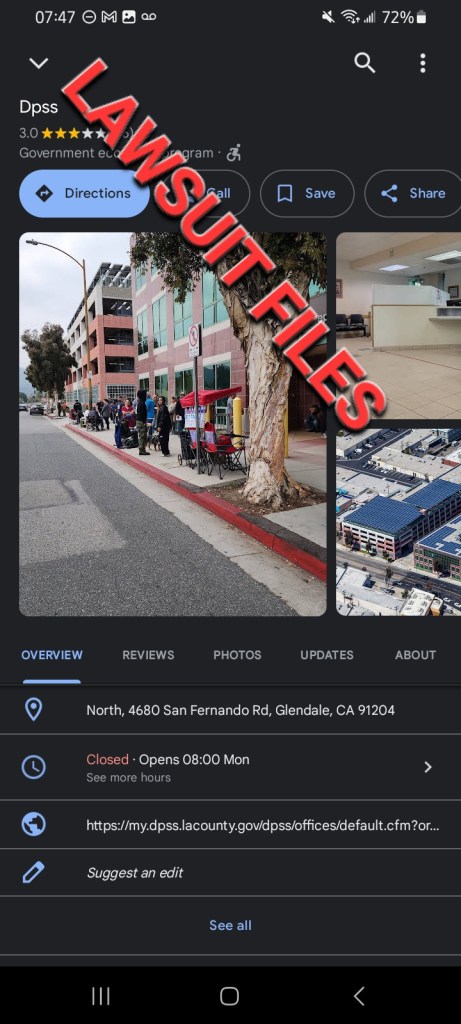Tap the Android home navigation button
The width and height of the screenshot is (461, 1024).
pyautogui.click(x=229, y=996)
